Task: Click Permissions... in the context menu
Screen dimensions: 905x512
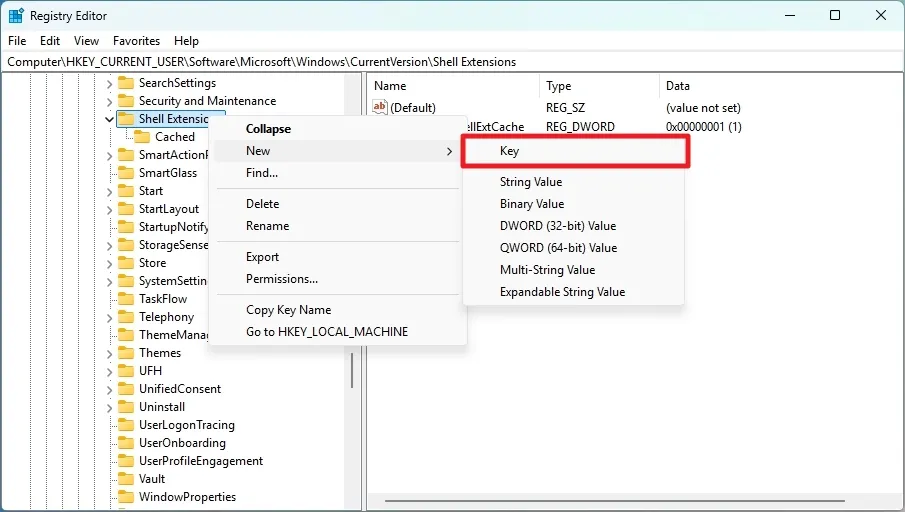Action: coord(337,279)
